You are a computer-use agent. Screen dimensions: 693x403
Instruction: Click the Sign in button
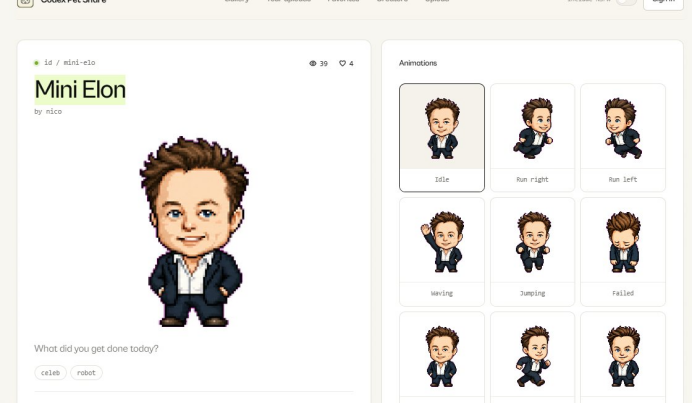click(663, 3)
